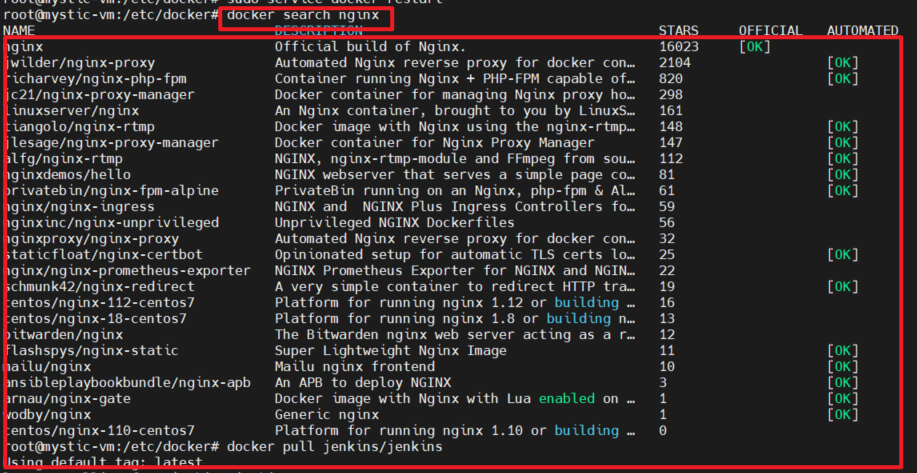917x473 pixels.
Task: Click 'An APB to deploy NGINX' description
Action: pyautogui.click(x=363, y=383)
